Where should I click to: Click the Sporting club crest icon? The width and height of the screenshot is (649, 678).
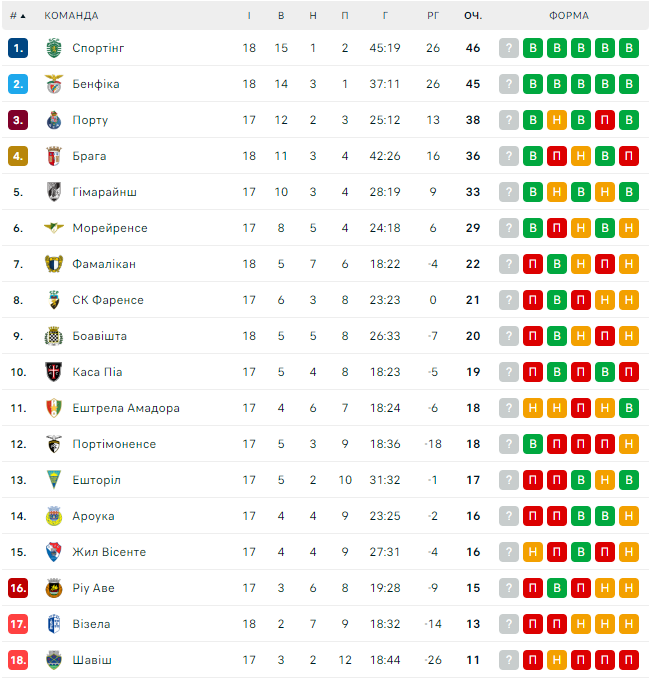(54, 48)
